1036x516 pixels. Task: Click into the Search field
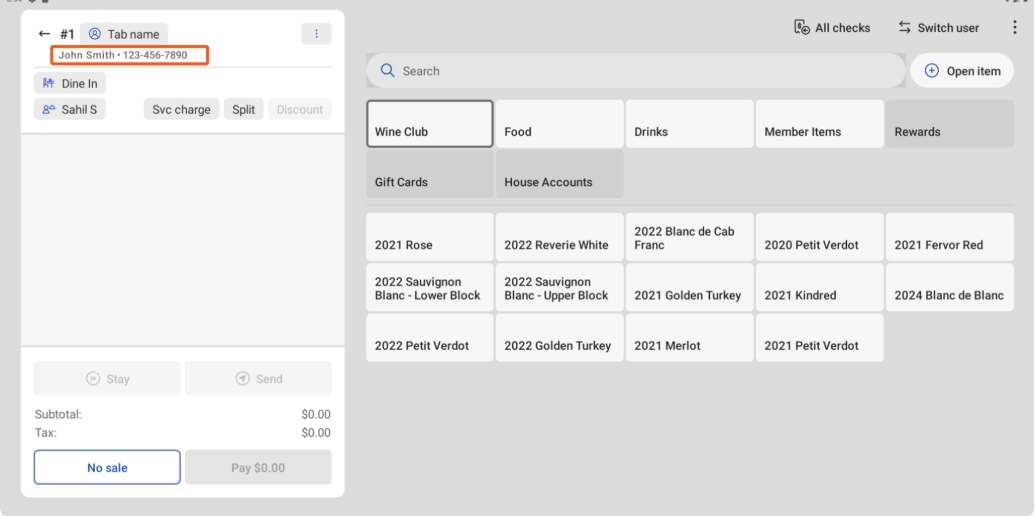click(x=636, y=71)
